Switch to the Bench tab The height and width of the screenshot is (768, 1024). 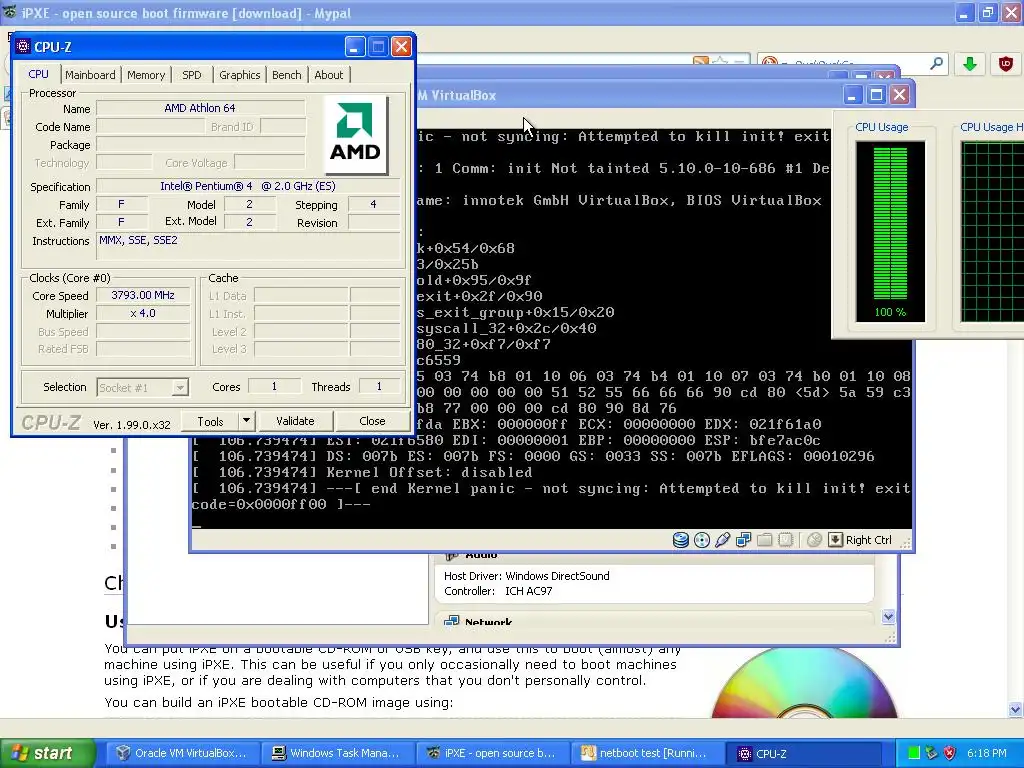pos(287,75)
